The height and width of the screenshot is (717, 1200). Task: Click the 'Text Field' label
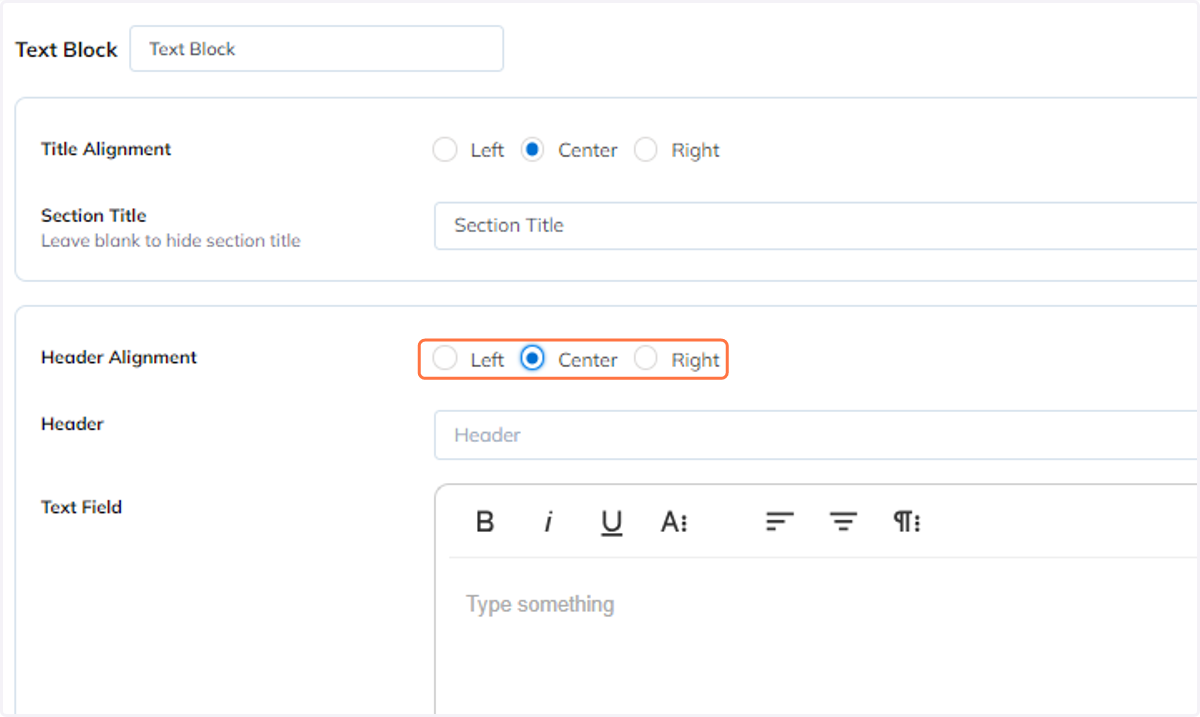[81, 507]
